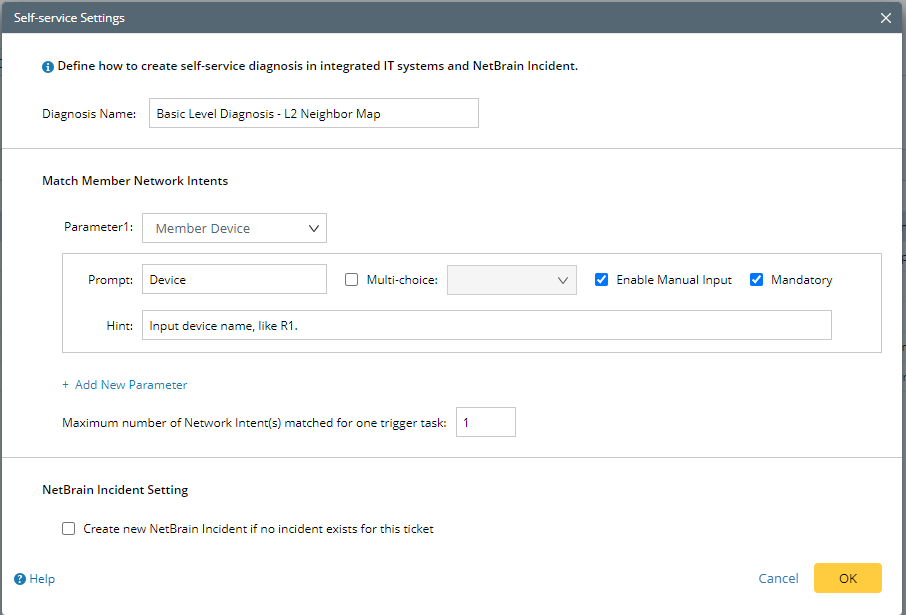Click the 'NetBrain Incident Setting' heading
The height and width of the screenshot is (615, 906).
pos(115,490)
